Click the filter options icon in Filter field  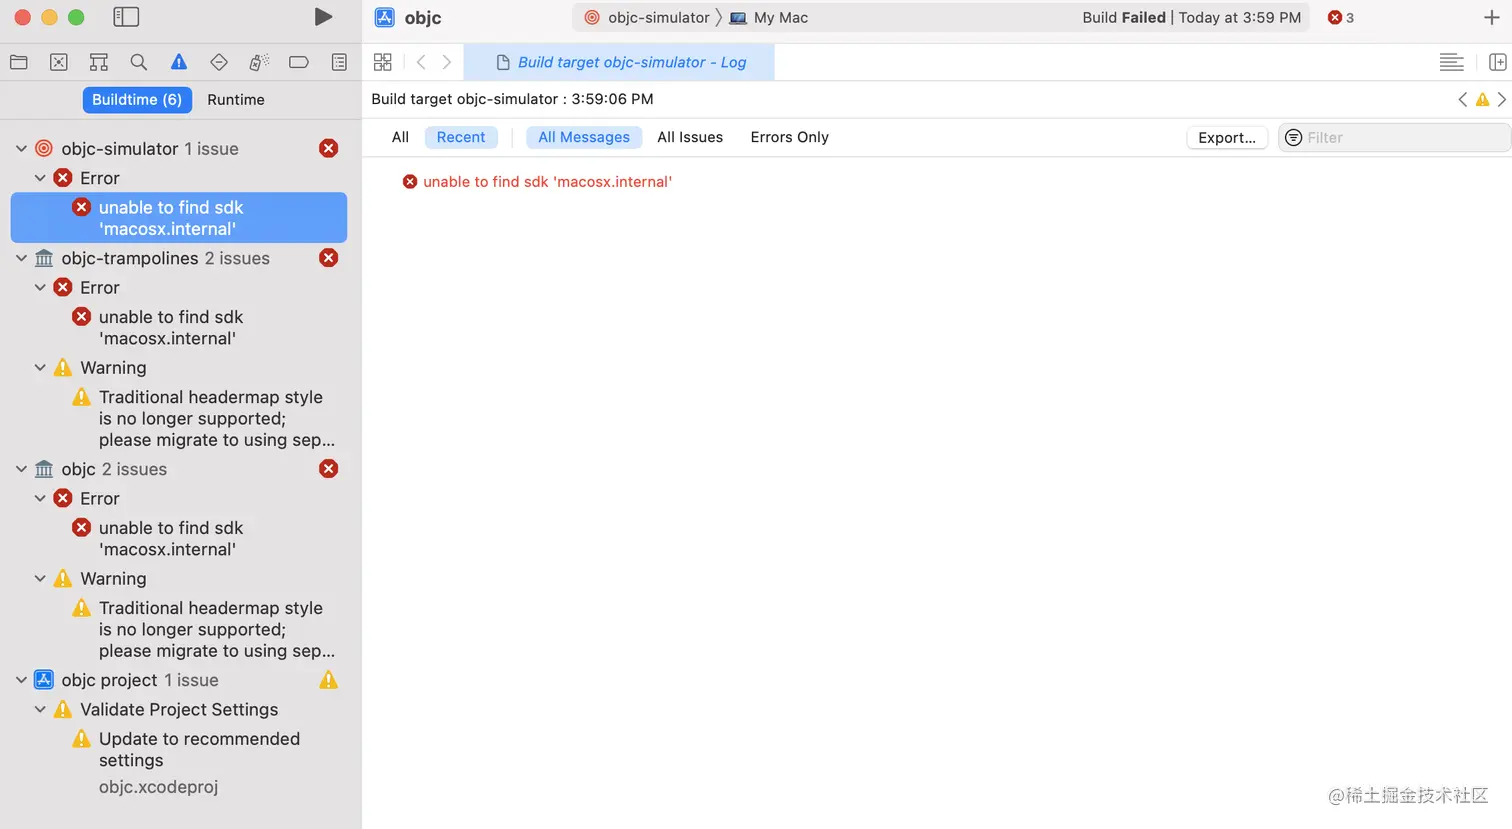coord(1293,138)
